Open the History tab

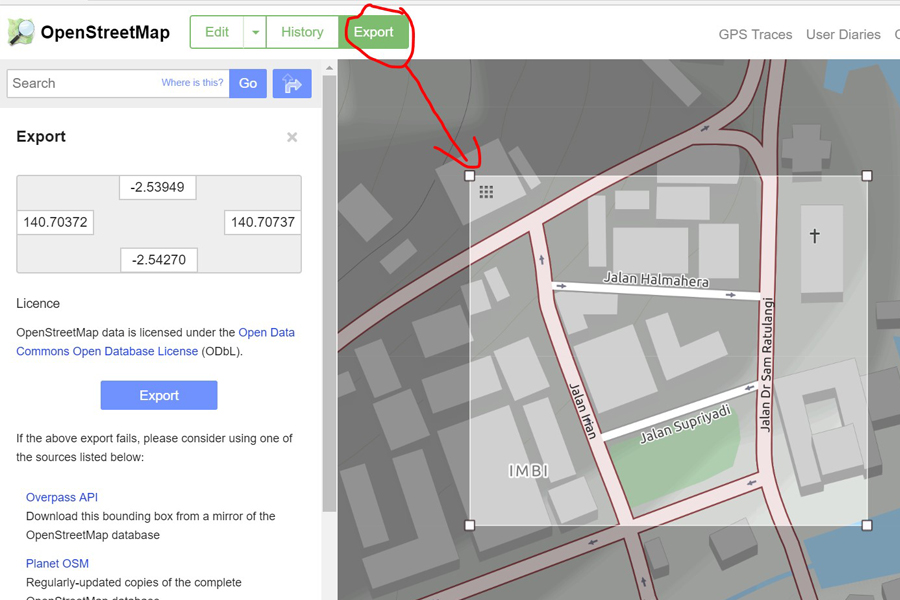point(302,32)
